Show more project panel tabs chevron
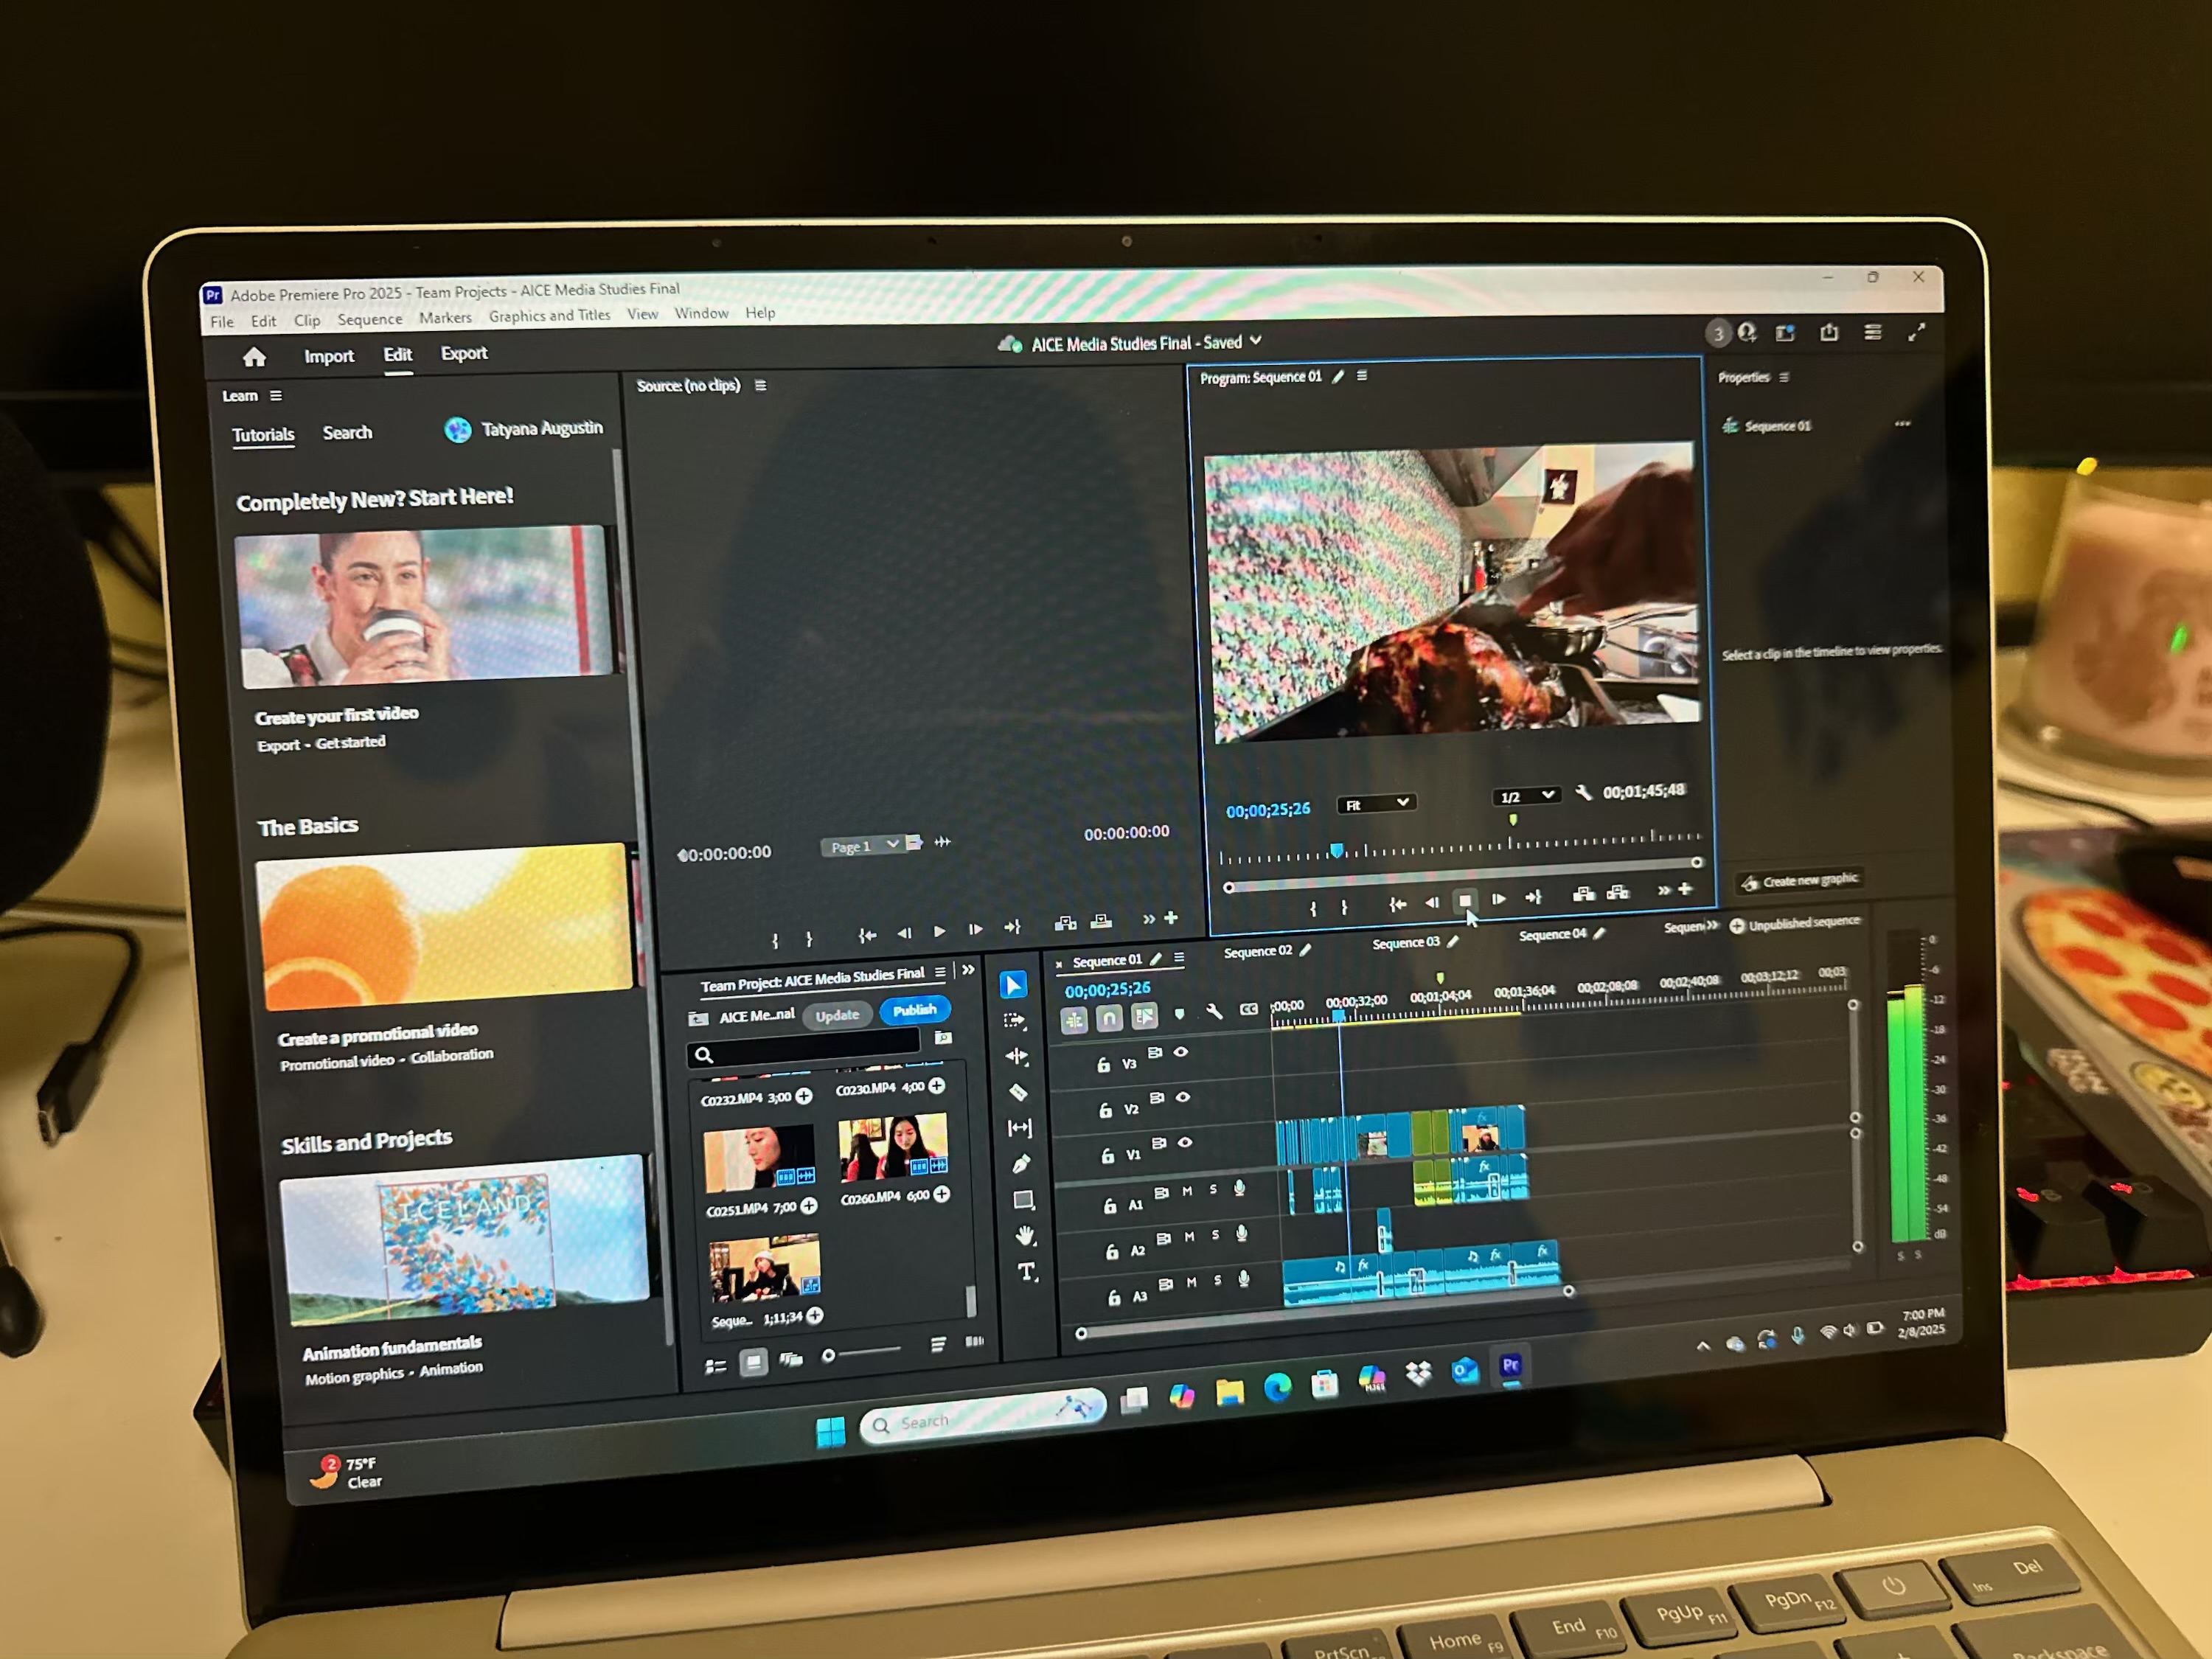This screenshot has height=1659, width=2212. (967, 970)
